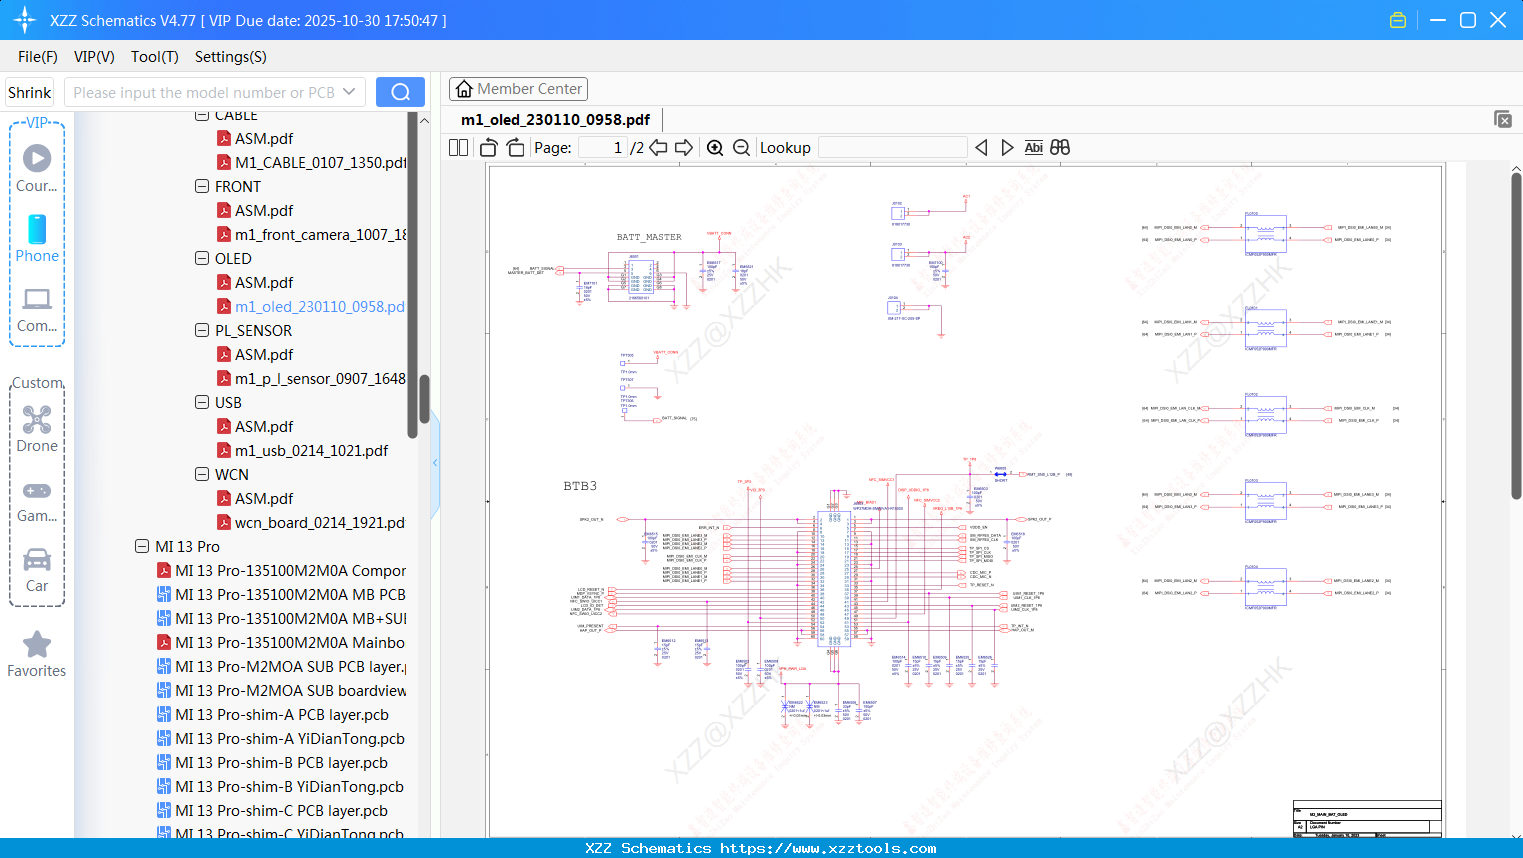Open the Tool(T) menu

coord(154,57)
